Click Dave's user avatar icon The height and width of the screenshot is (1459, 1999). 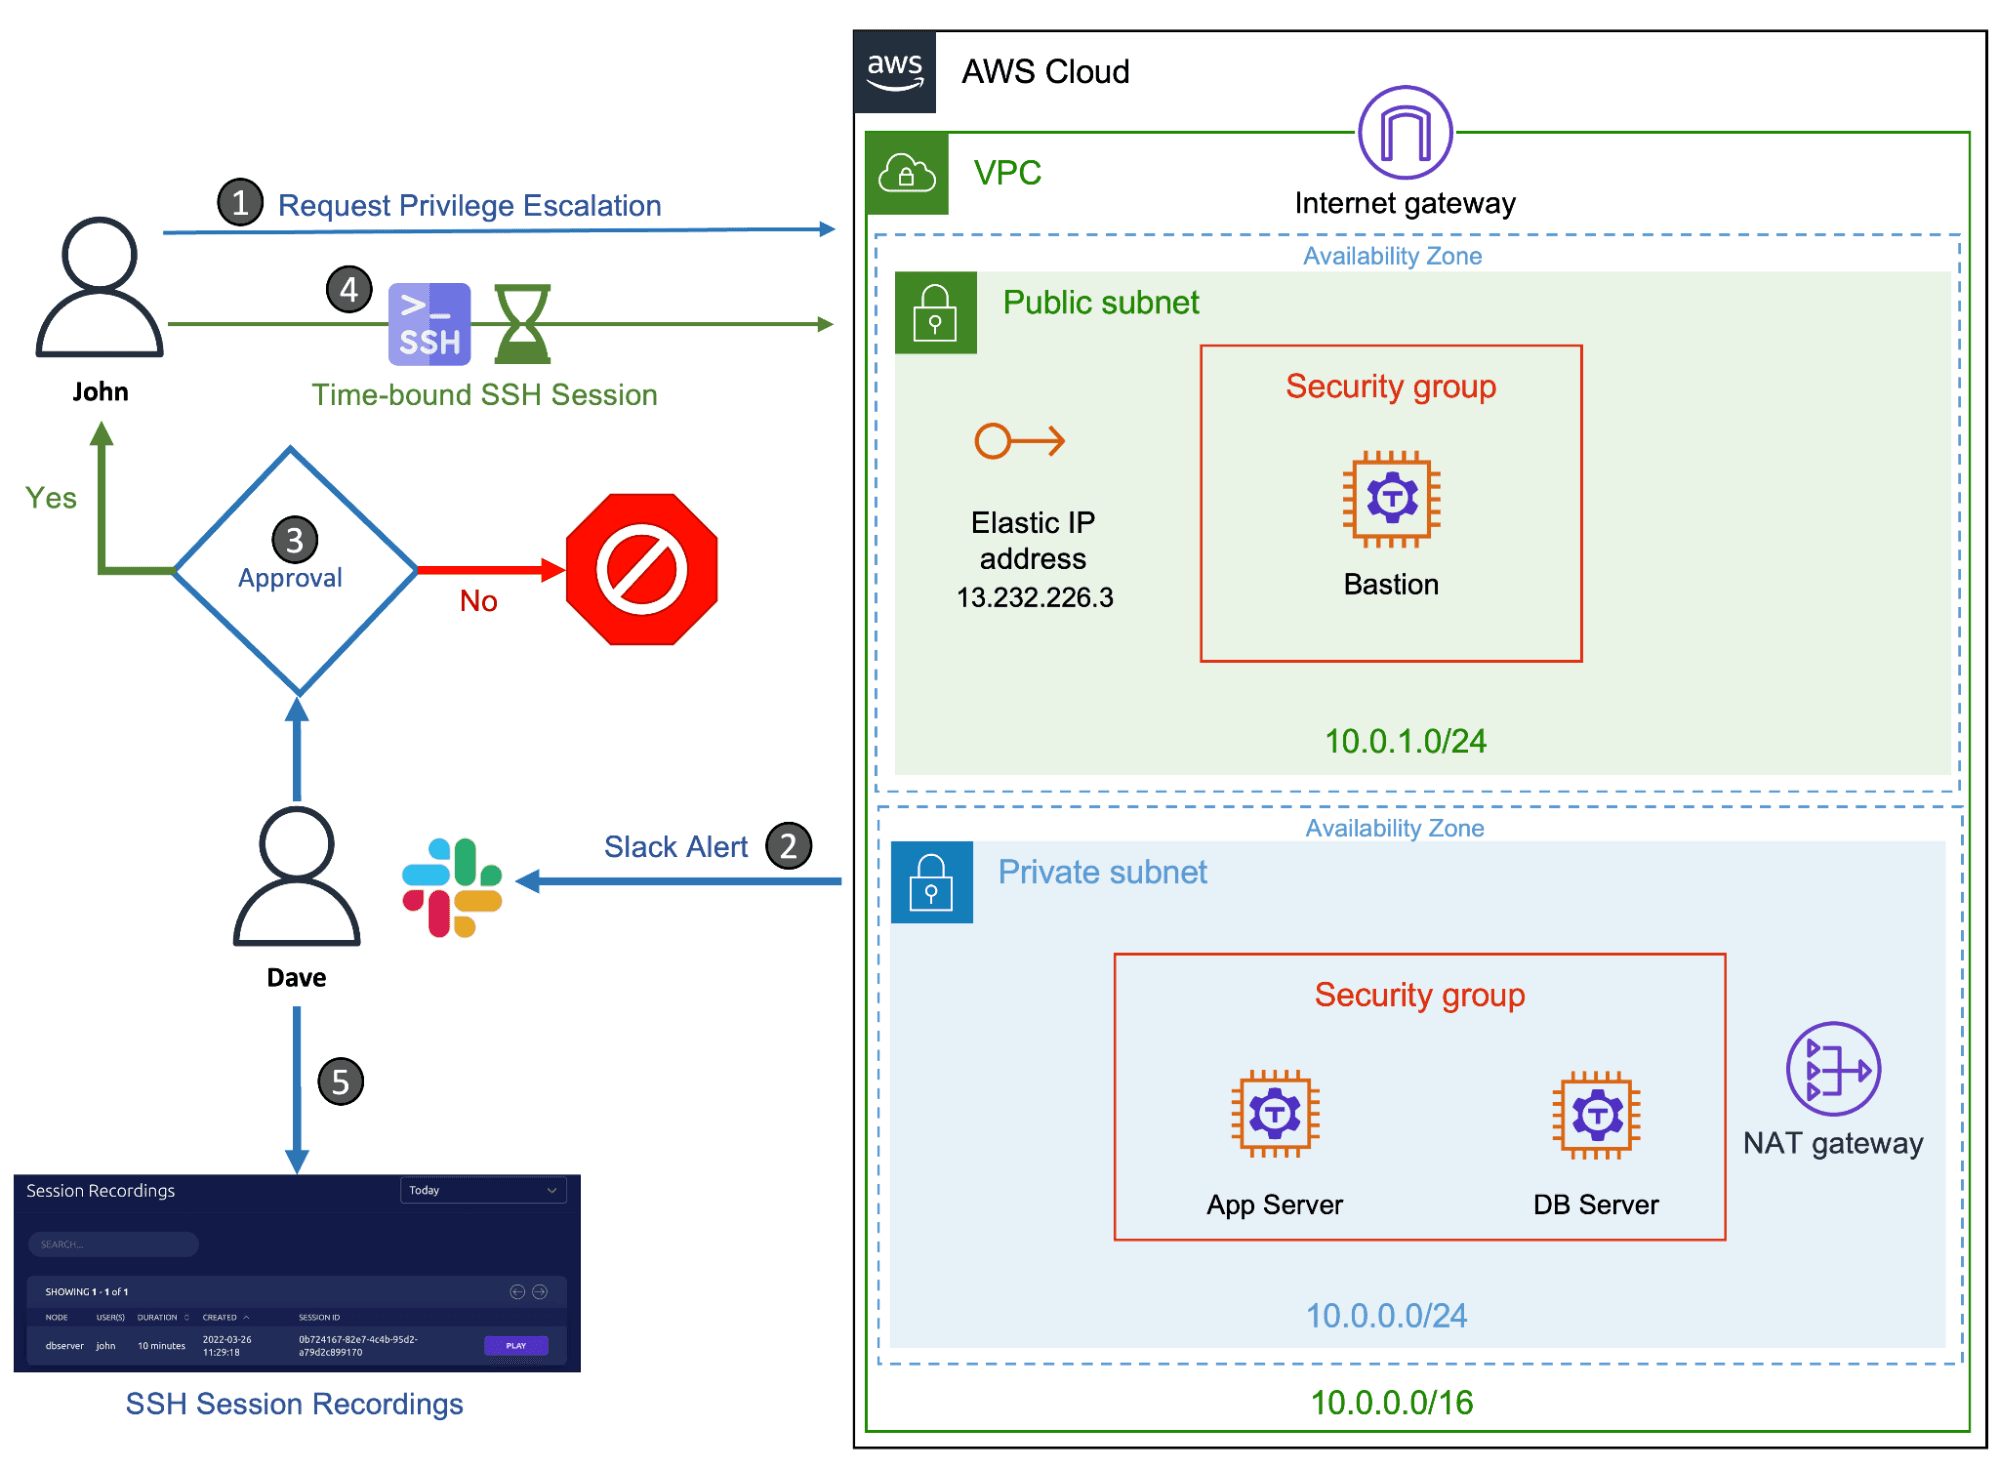[296, 877]
